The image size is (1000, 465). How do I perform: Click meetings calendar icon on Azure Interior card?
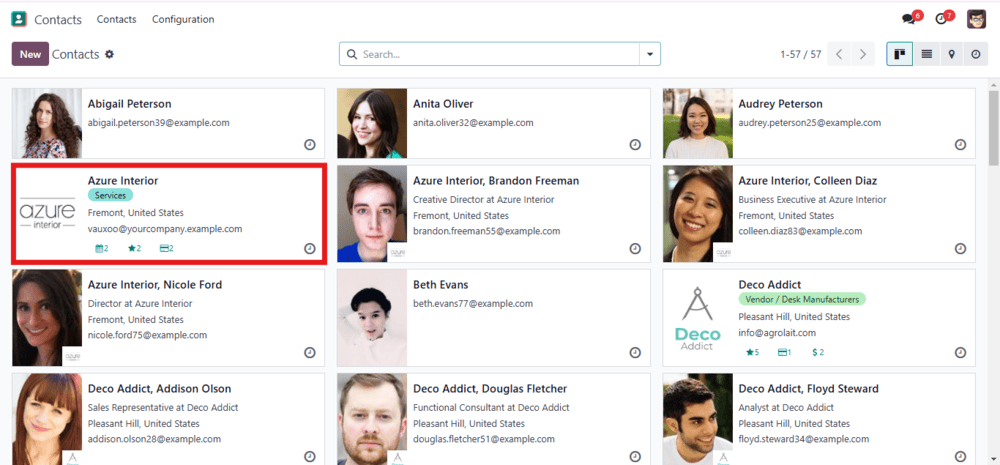pos(101,248)
